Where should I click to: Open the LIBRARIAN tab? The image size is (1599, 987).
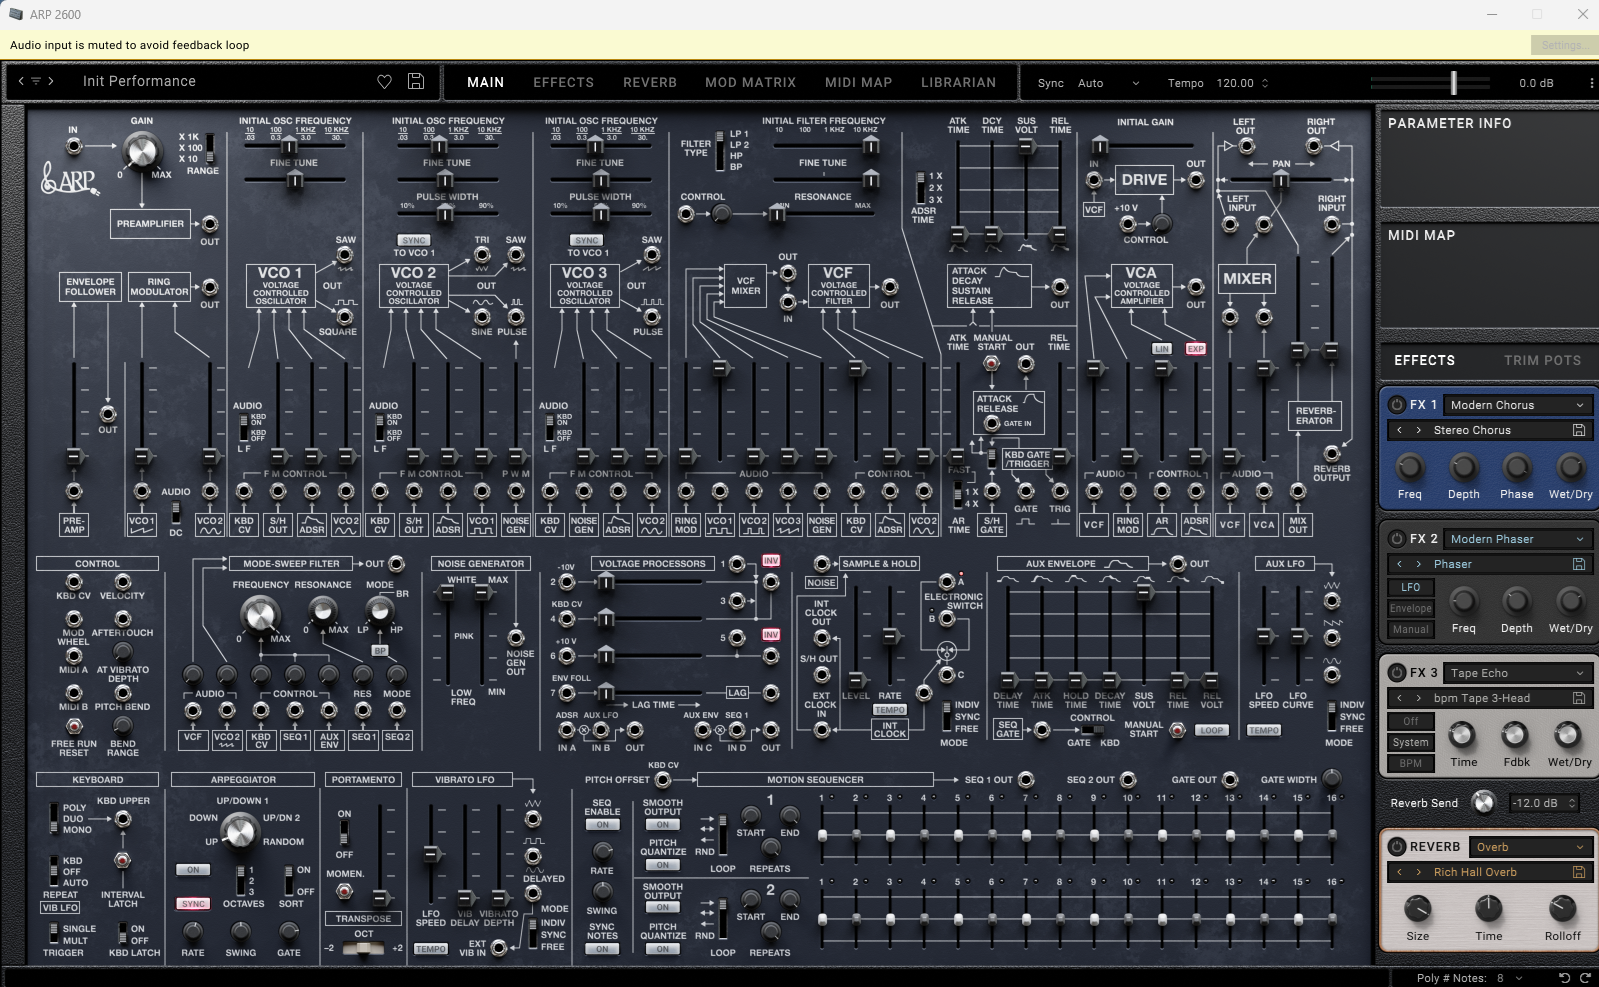click(959, 82)
